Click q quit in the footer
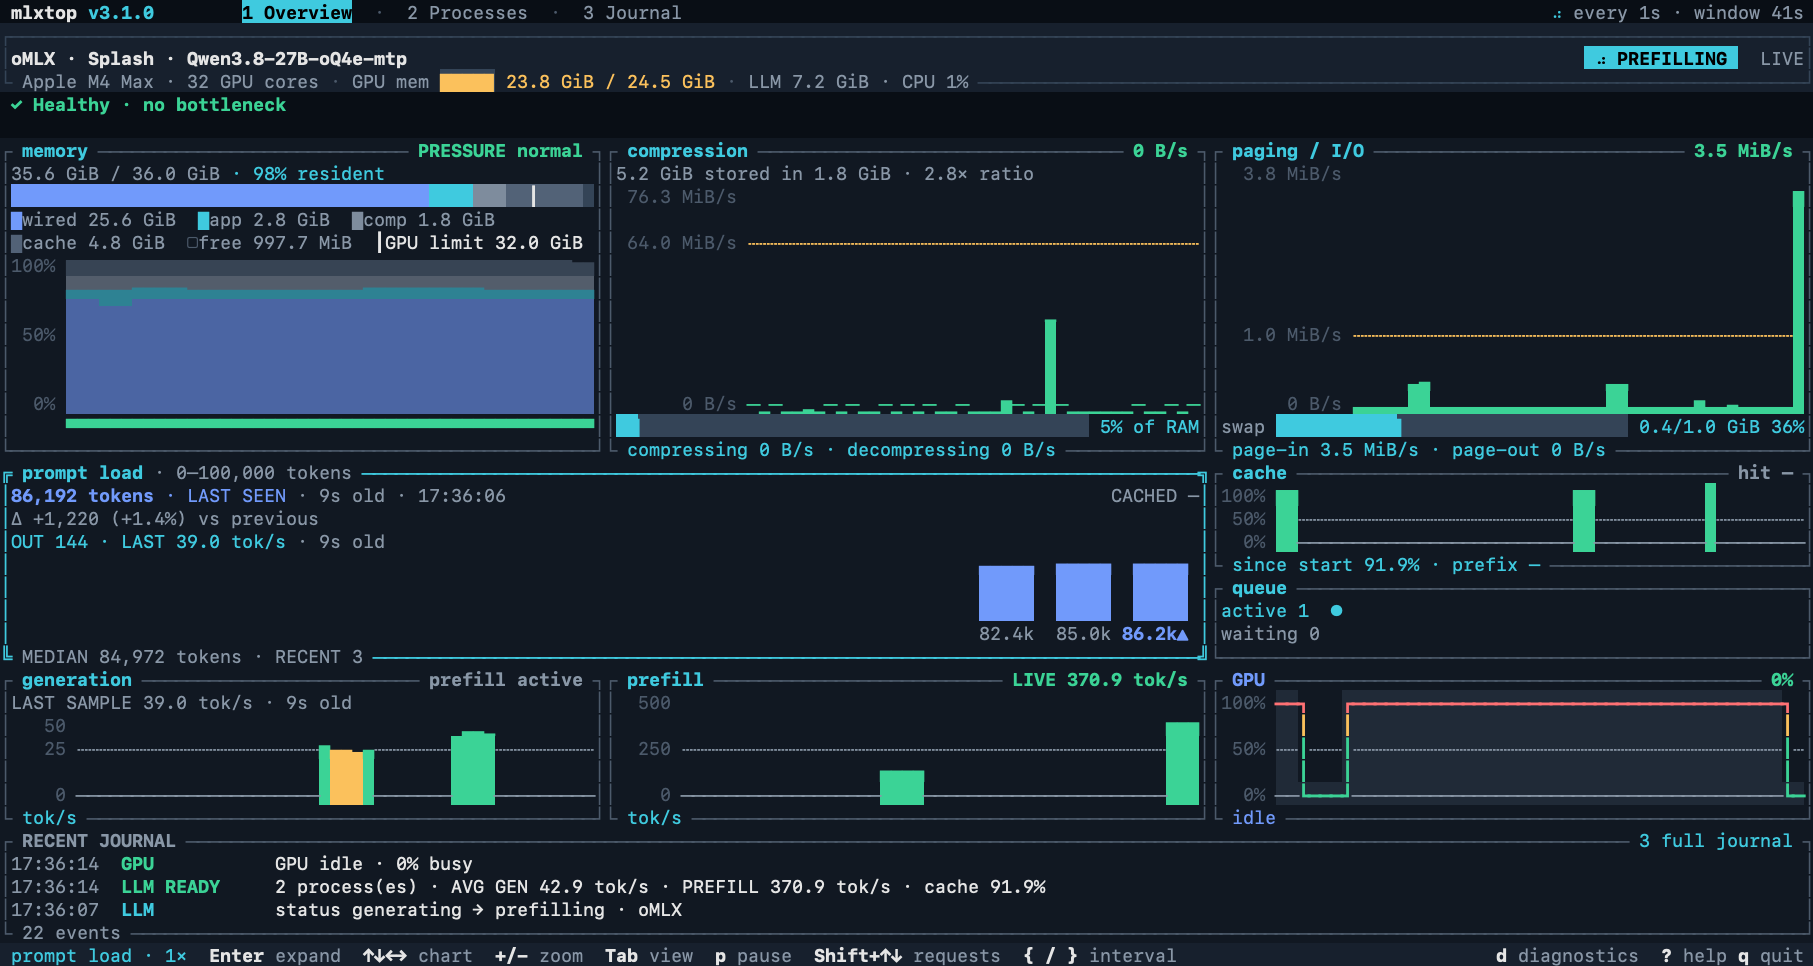This screenshot has width=1813, height=966. [x=1771, y=956]
